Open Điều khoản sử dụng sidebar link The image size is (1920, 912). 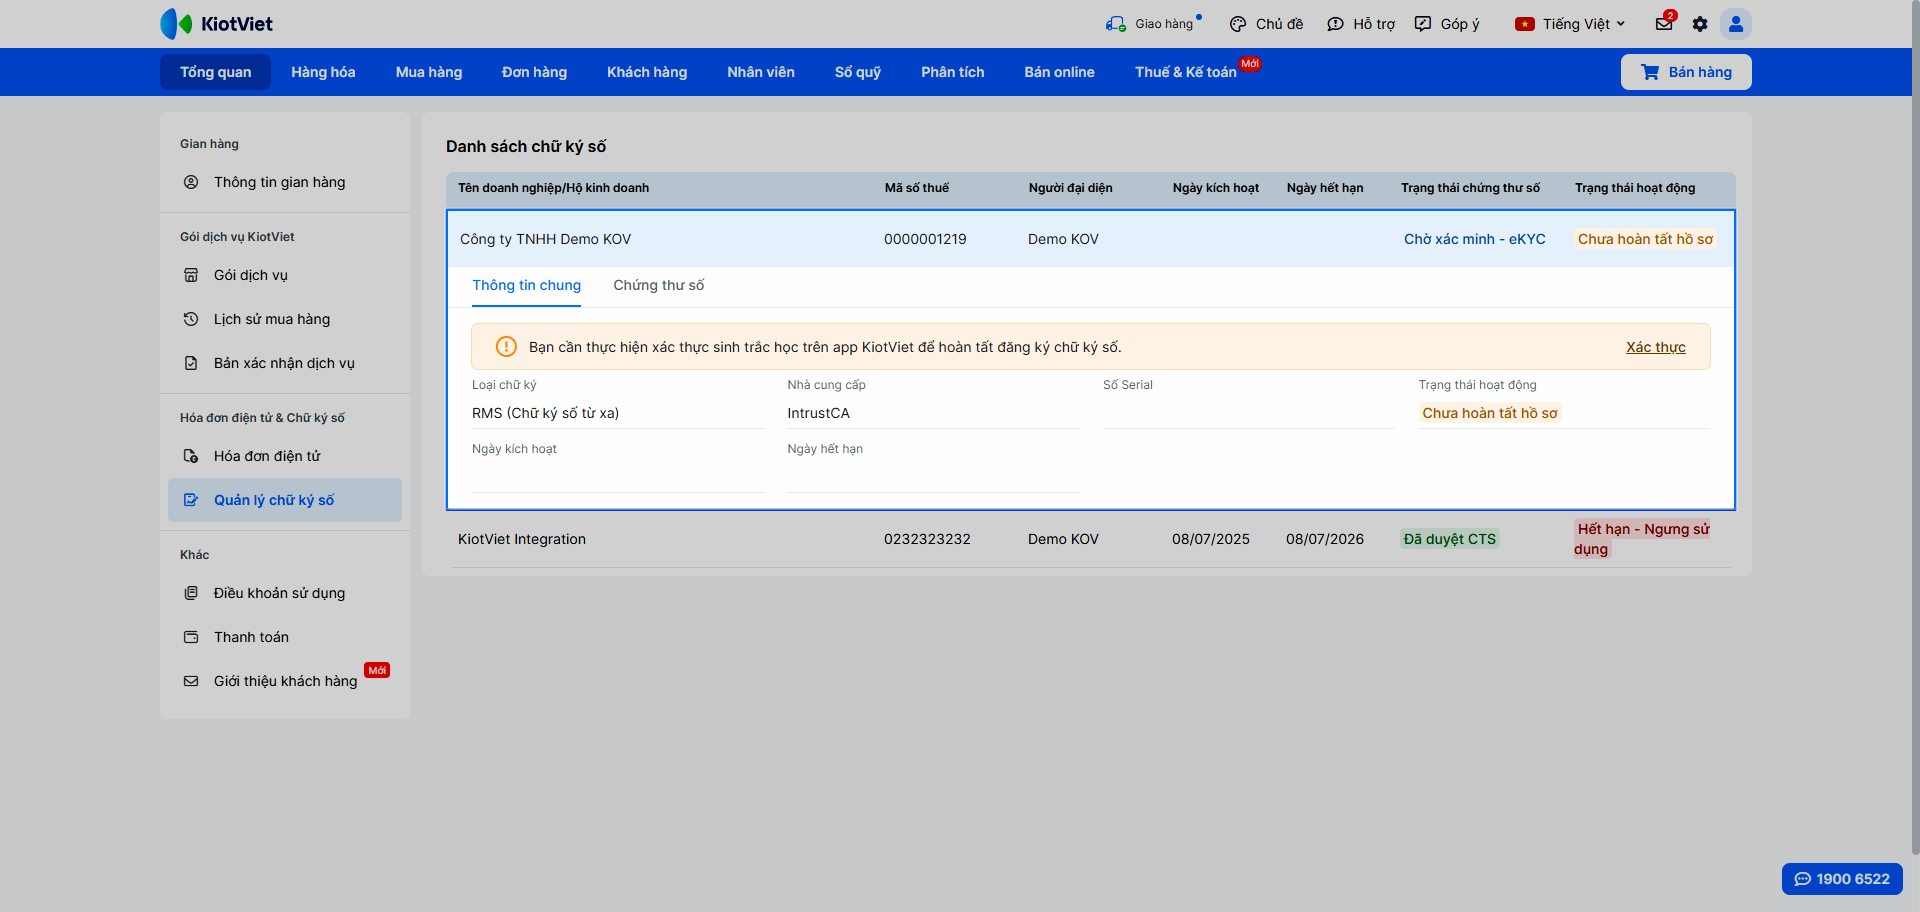[x=285, y=593]
